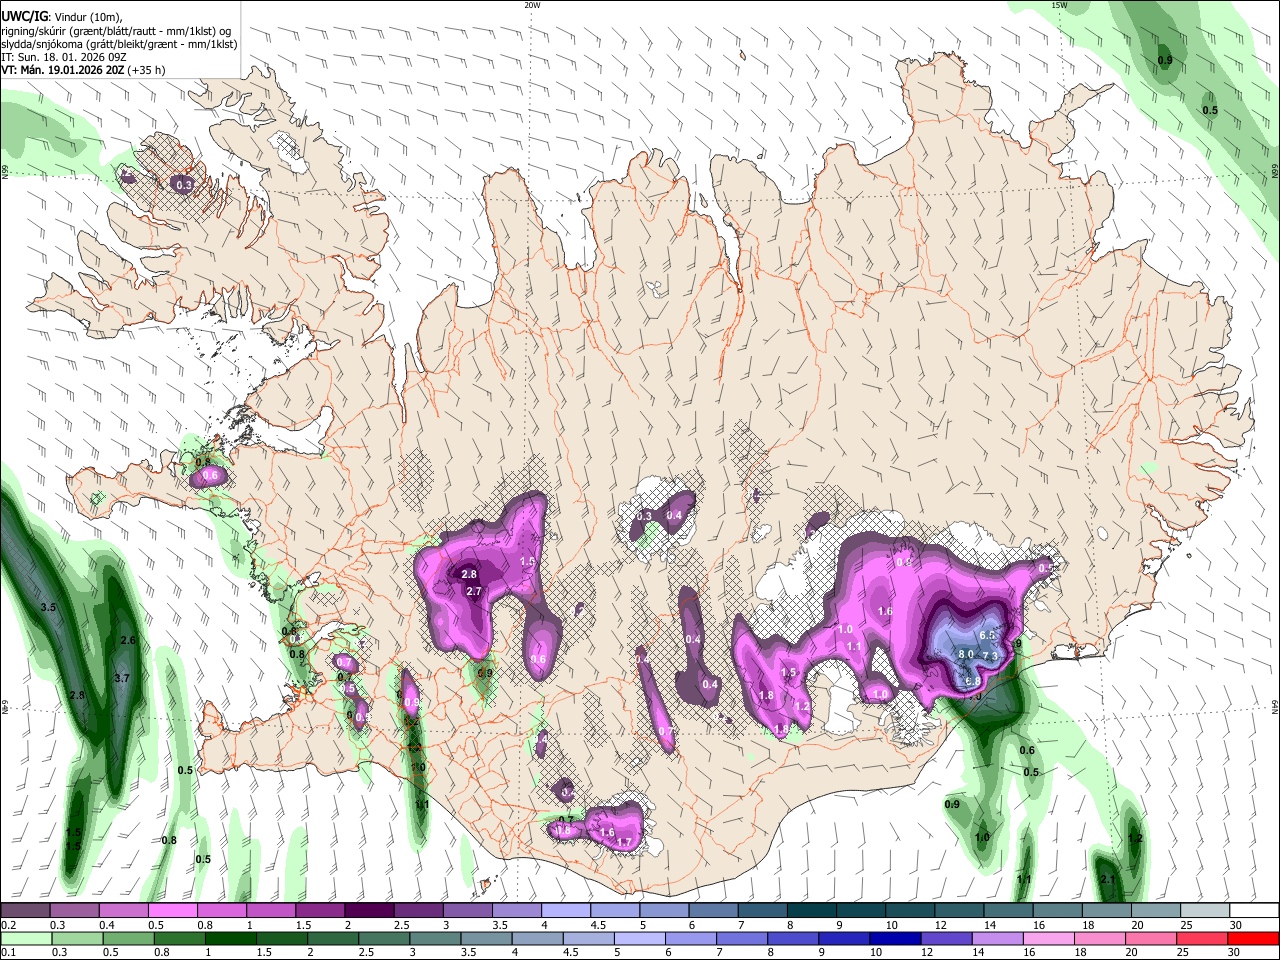Click the 2.1 rain value off the southeast coast

[1107, 879]
